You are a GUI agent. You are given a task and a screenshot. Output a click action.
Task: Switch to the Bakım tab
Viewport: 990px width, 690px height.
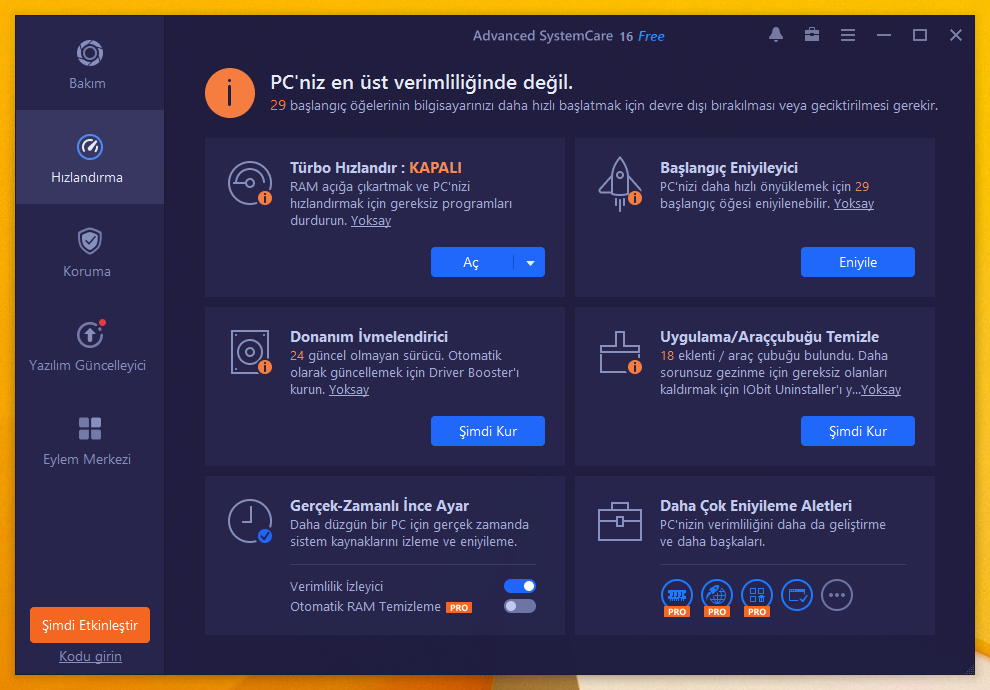point(90,64)
